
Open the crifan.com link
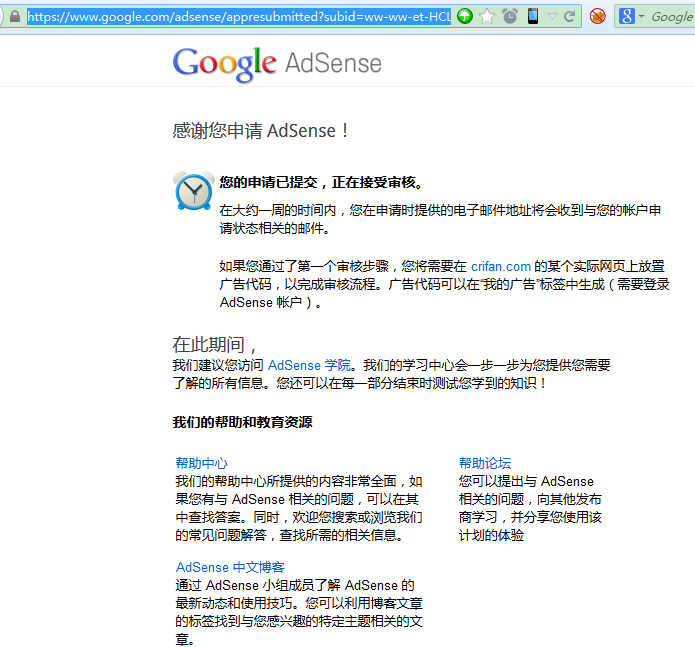(501, 266)
